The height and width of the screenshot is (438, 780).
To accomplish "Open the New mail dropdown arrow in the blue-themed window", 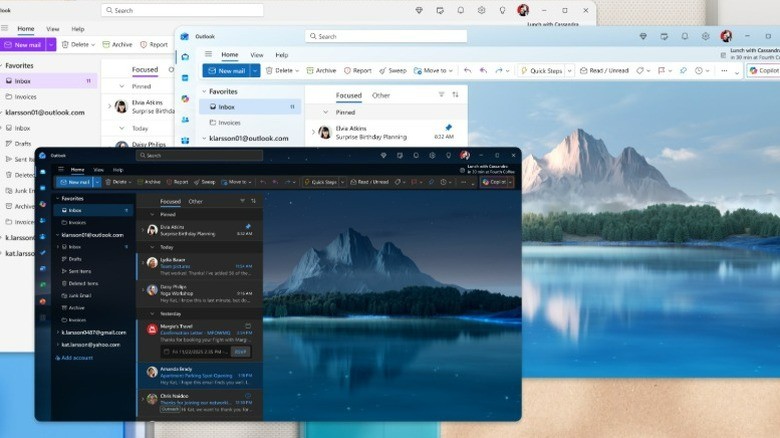I will (x=255, y=71).
